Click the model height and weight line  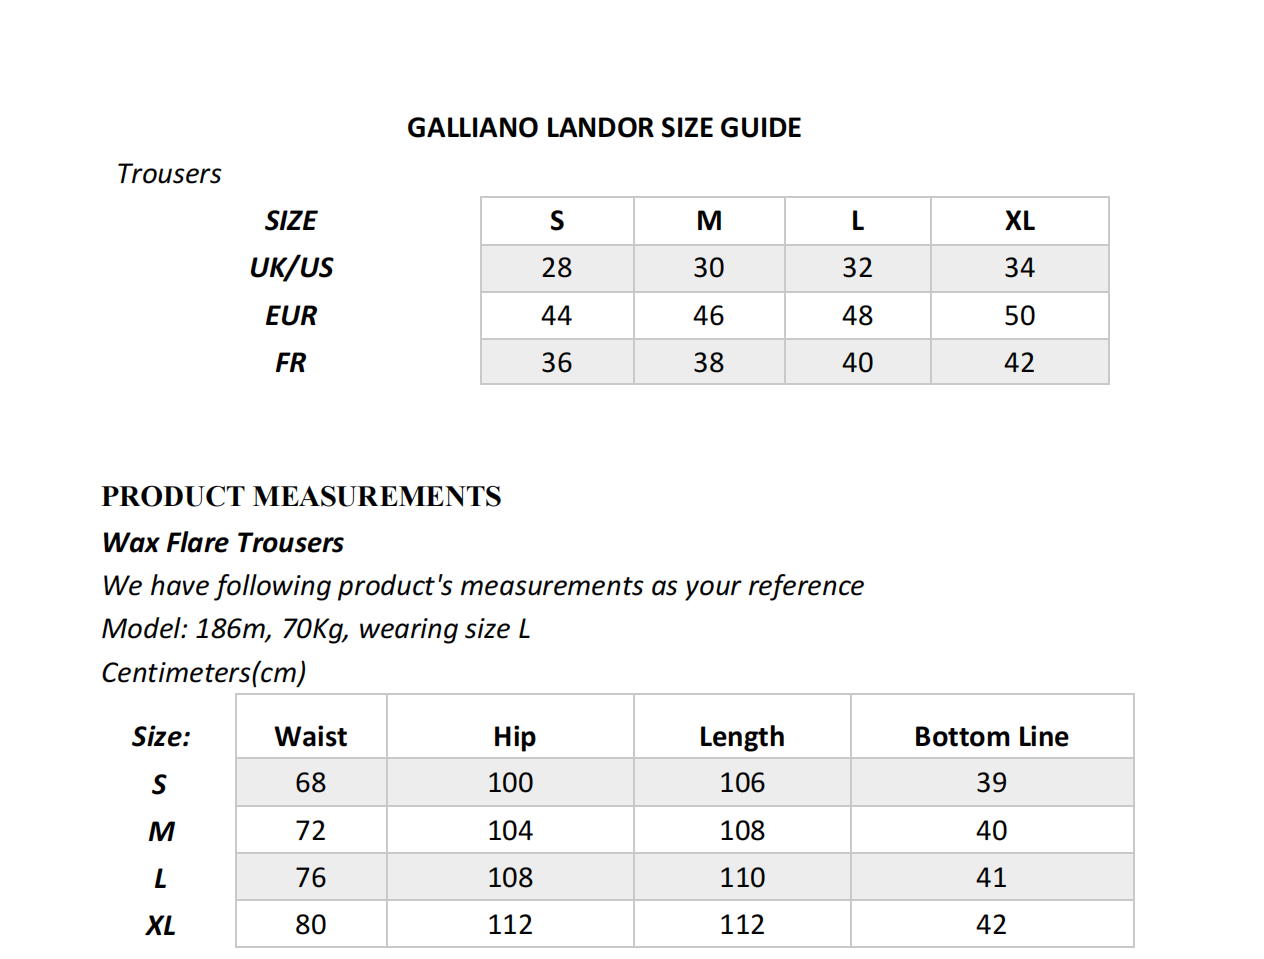point(316,629)
